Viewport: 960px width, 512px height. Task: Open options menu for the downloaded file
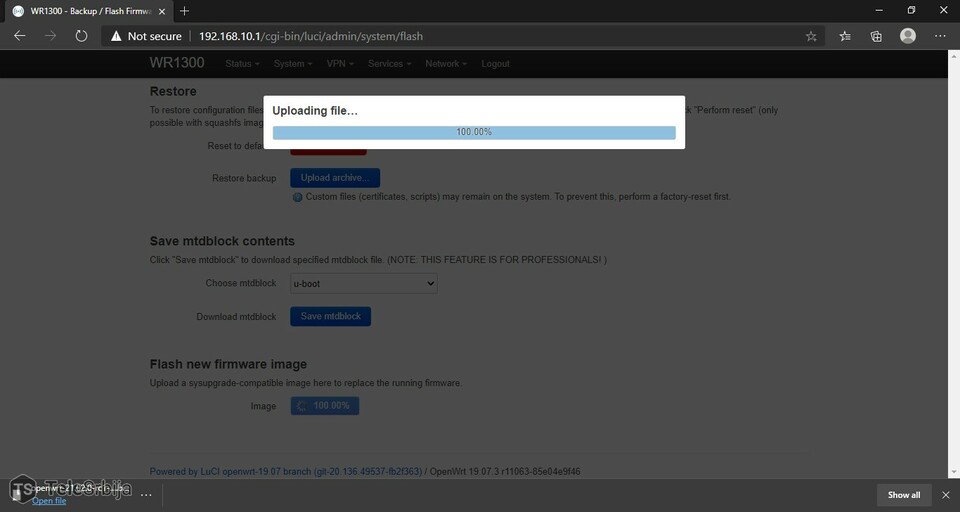(146, 495)
